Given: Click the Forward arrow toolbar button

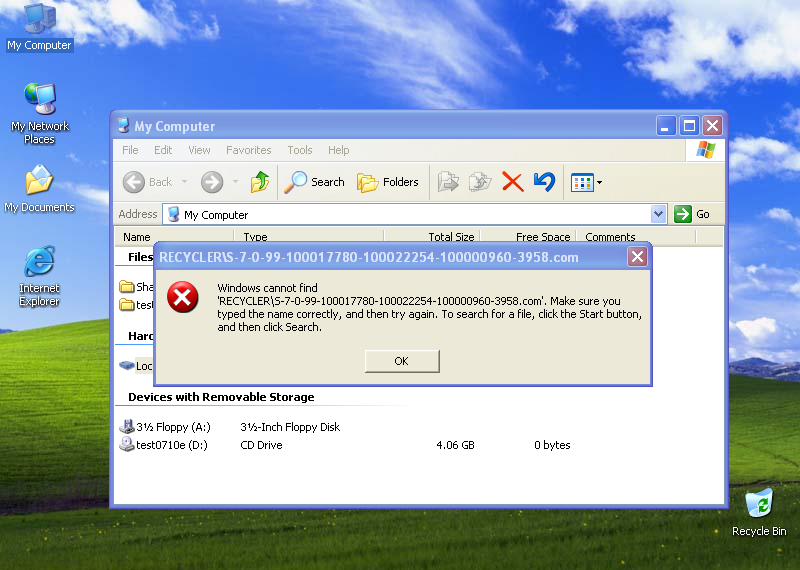Looking at the screenshot, I should click(x=212, y=182).
